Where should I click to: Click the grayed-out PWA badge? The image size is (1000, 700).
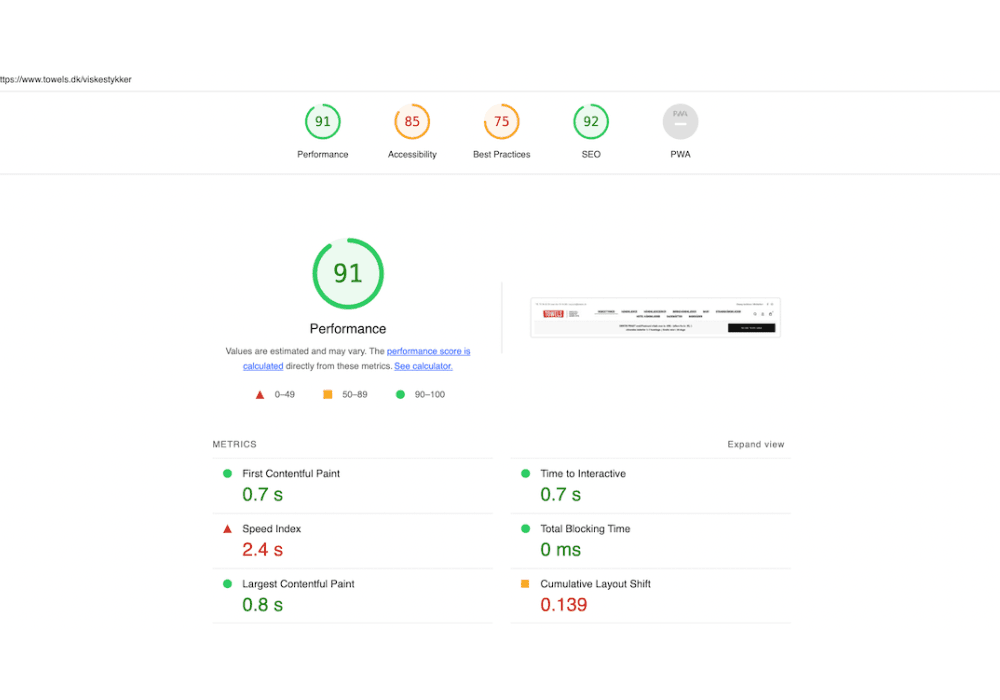(x=680, y=121)
